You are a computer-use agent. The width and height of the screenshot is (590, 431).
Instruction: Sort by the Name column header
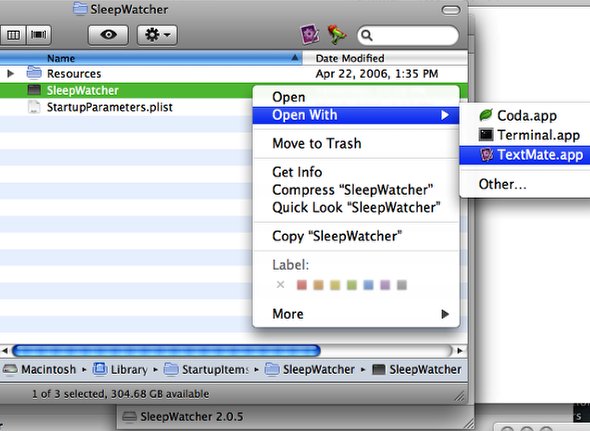tap(151, 58)
